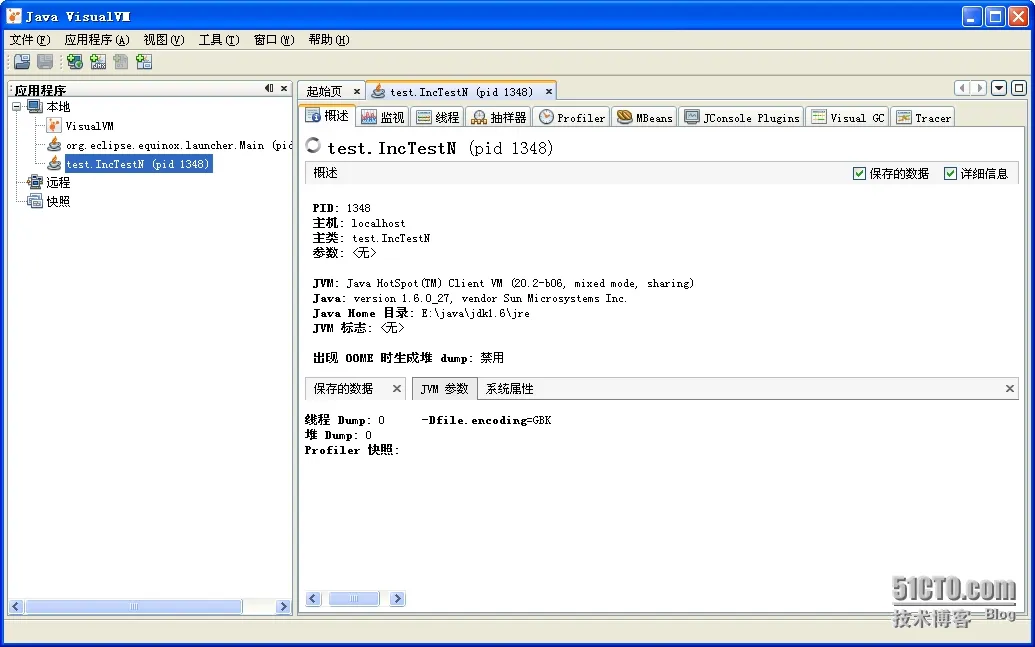
Task: Select test.IncTestN (pid 1348) tree entry
Action: coord(138,164)
